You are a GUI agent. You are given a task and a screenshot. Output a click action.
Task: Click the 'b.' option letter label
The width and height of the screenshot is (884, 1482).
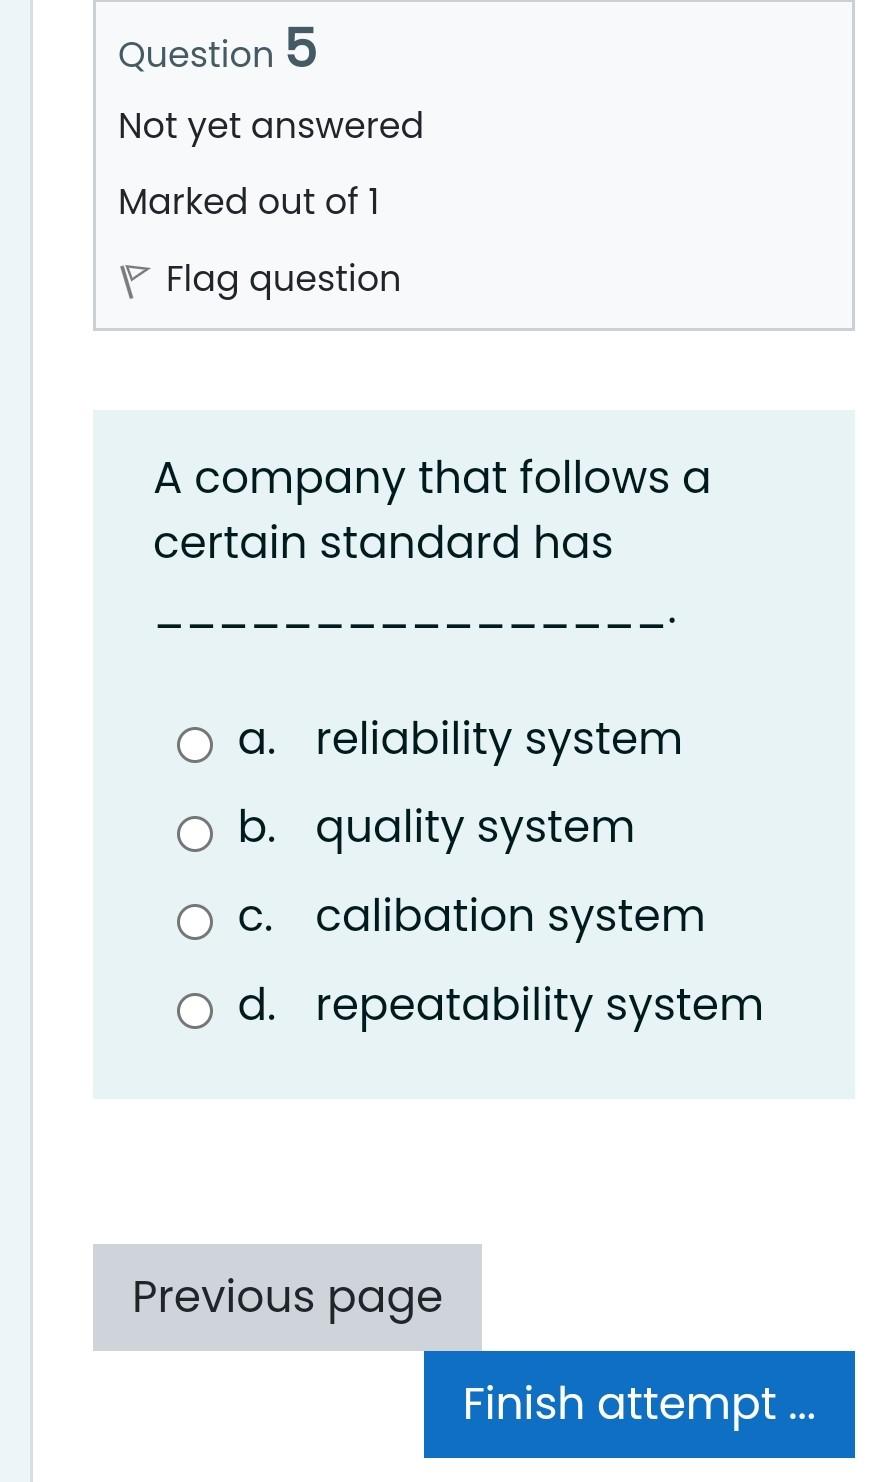(x=256, y=828)
